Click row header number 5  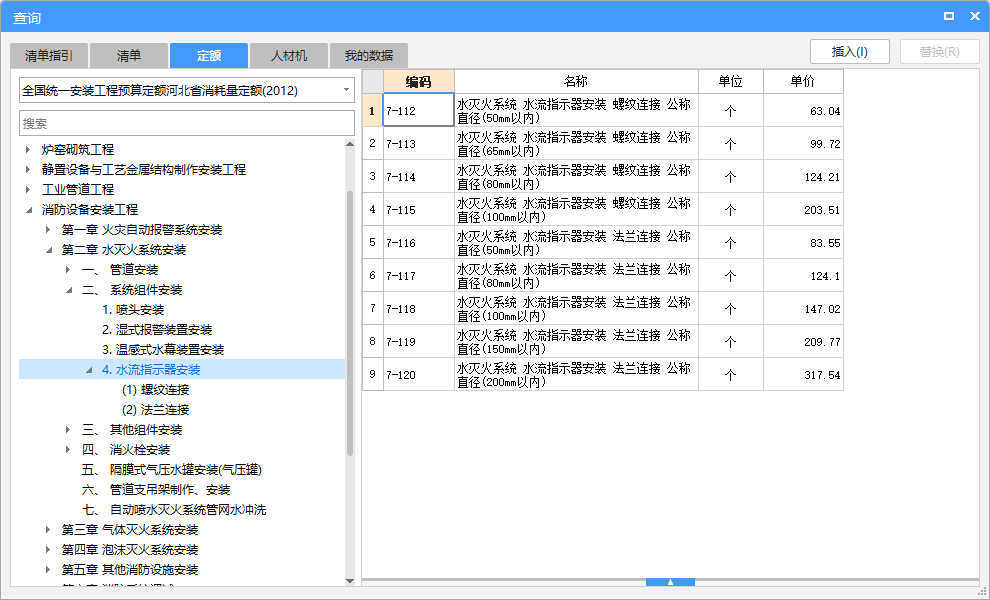point(373,243)
